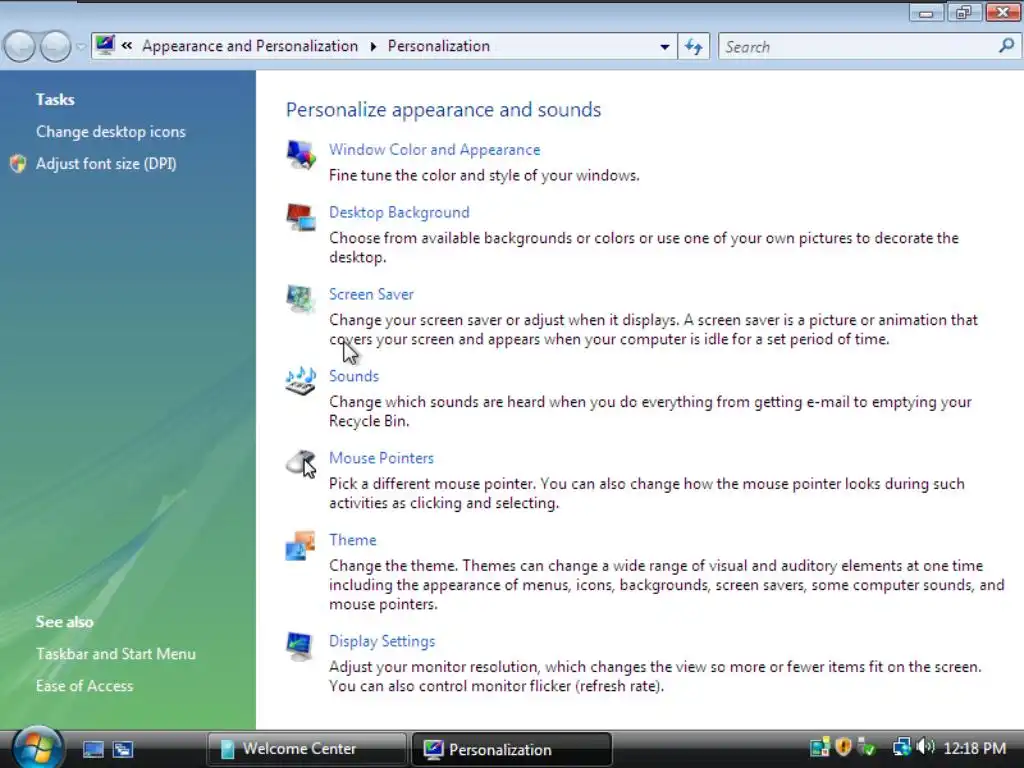Click the Forward navigation arrow button
The width and height of the screenshot is (1024, 768).
coord(56,47)
